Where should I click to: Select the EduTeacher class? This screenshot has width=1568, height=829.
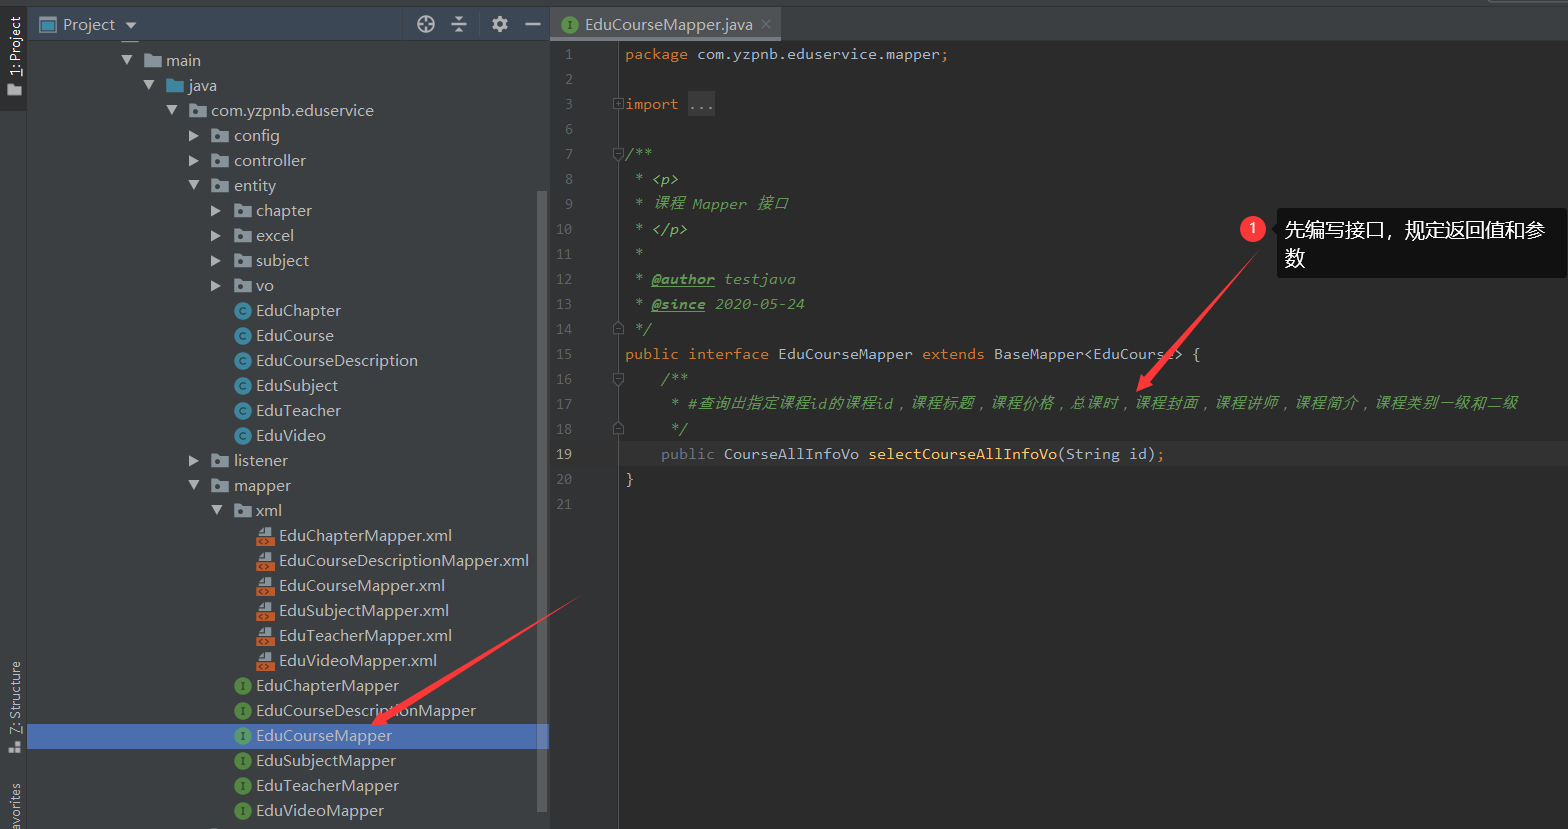coord(298,410)
